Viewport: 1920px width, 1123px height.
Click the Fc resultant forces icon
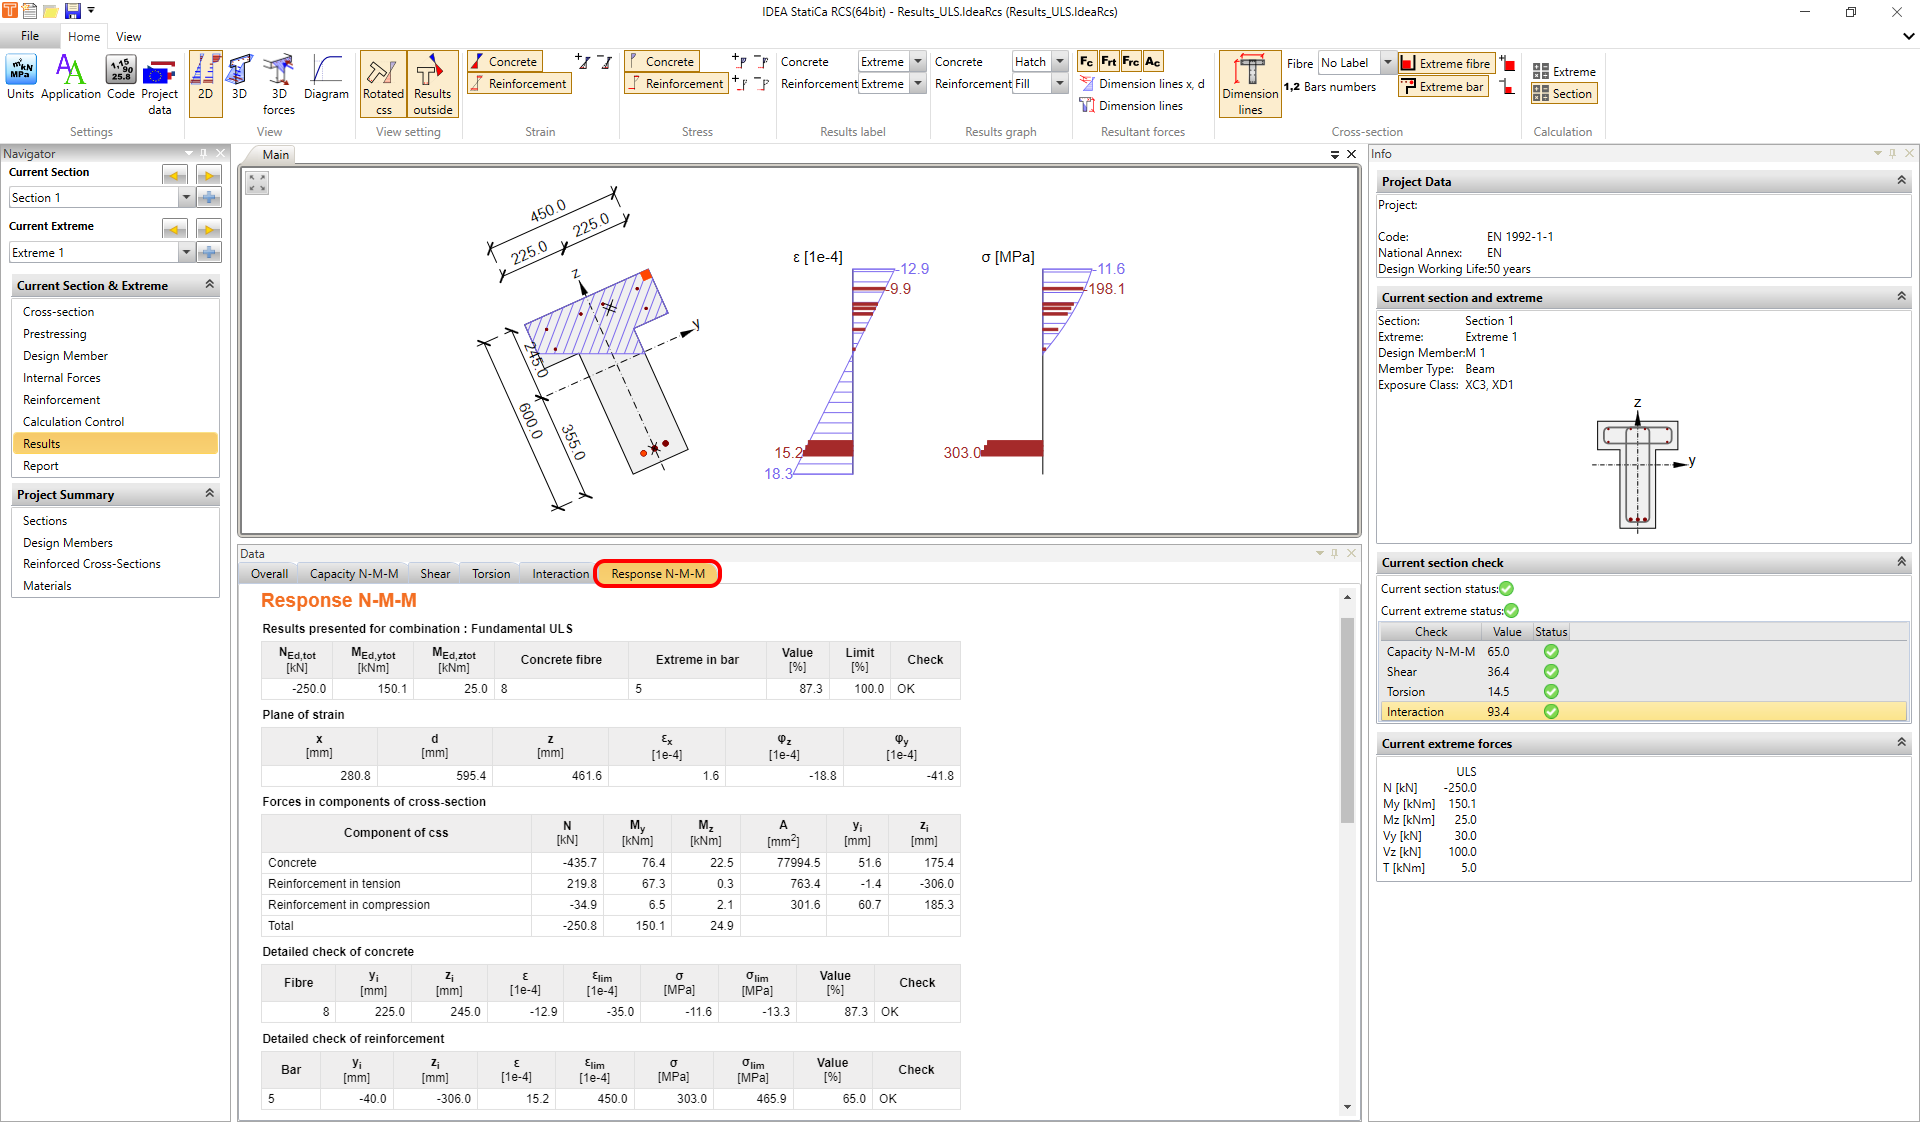pos(1086,61)
